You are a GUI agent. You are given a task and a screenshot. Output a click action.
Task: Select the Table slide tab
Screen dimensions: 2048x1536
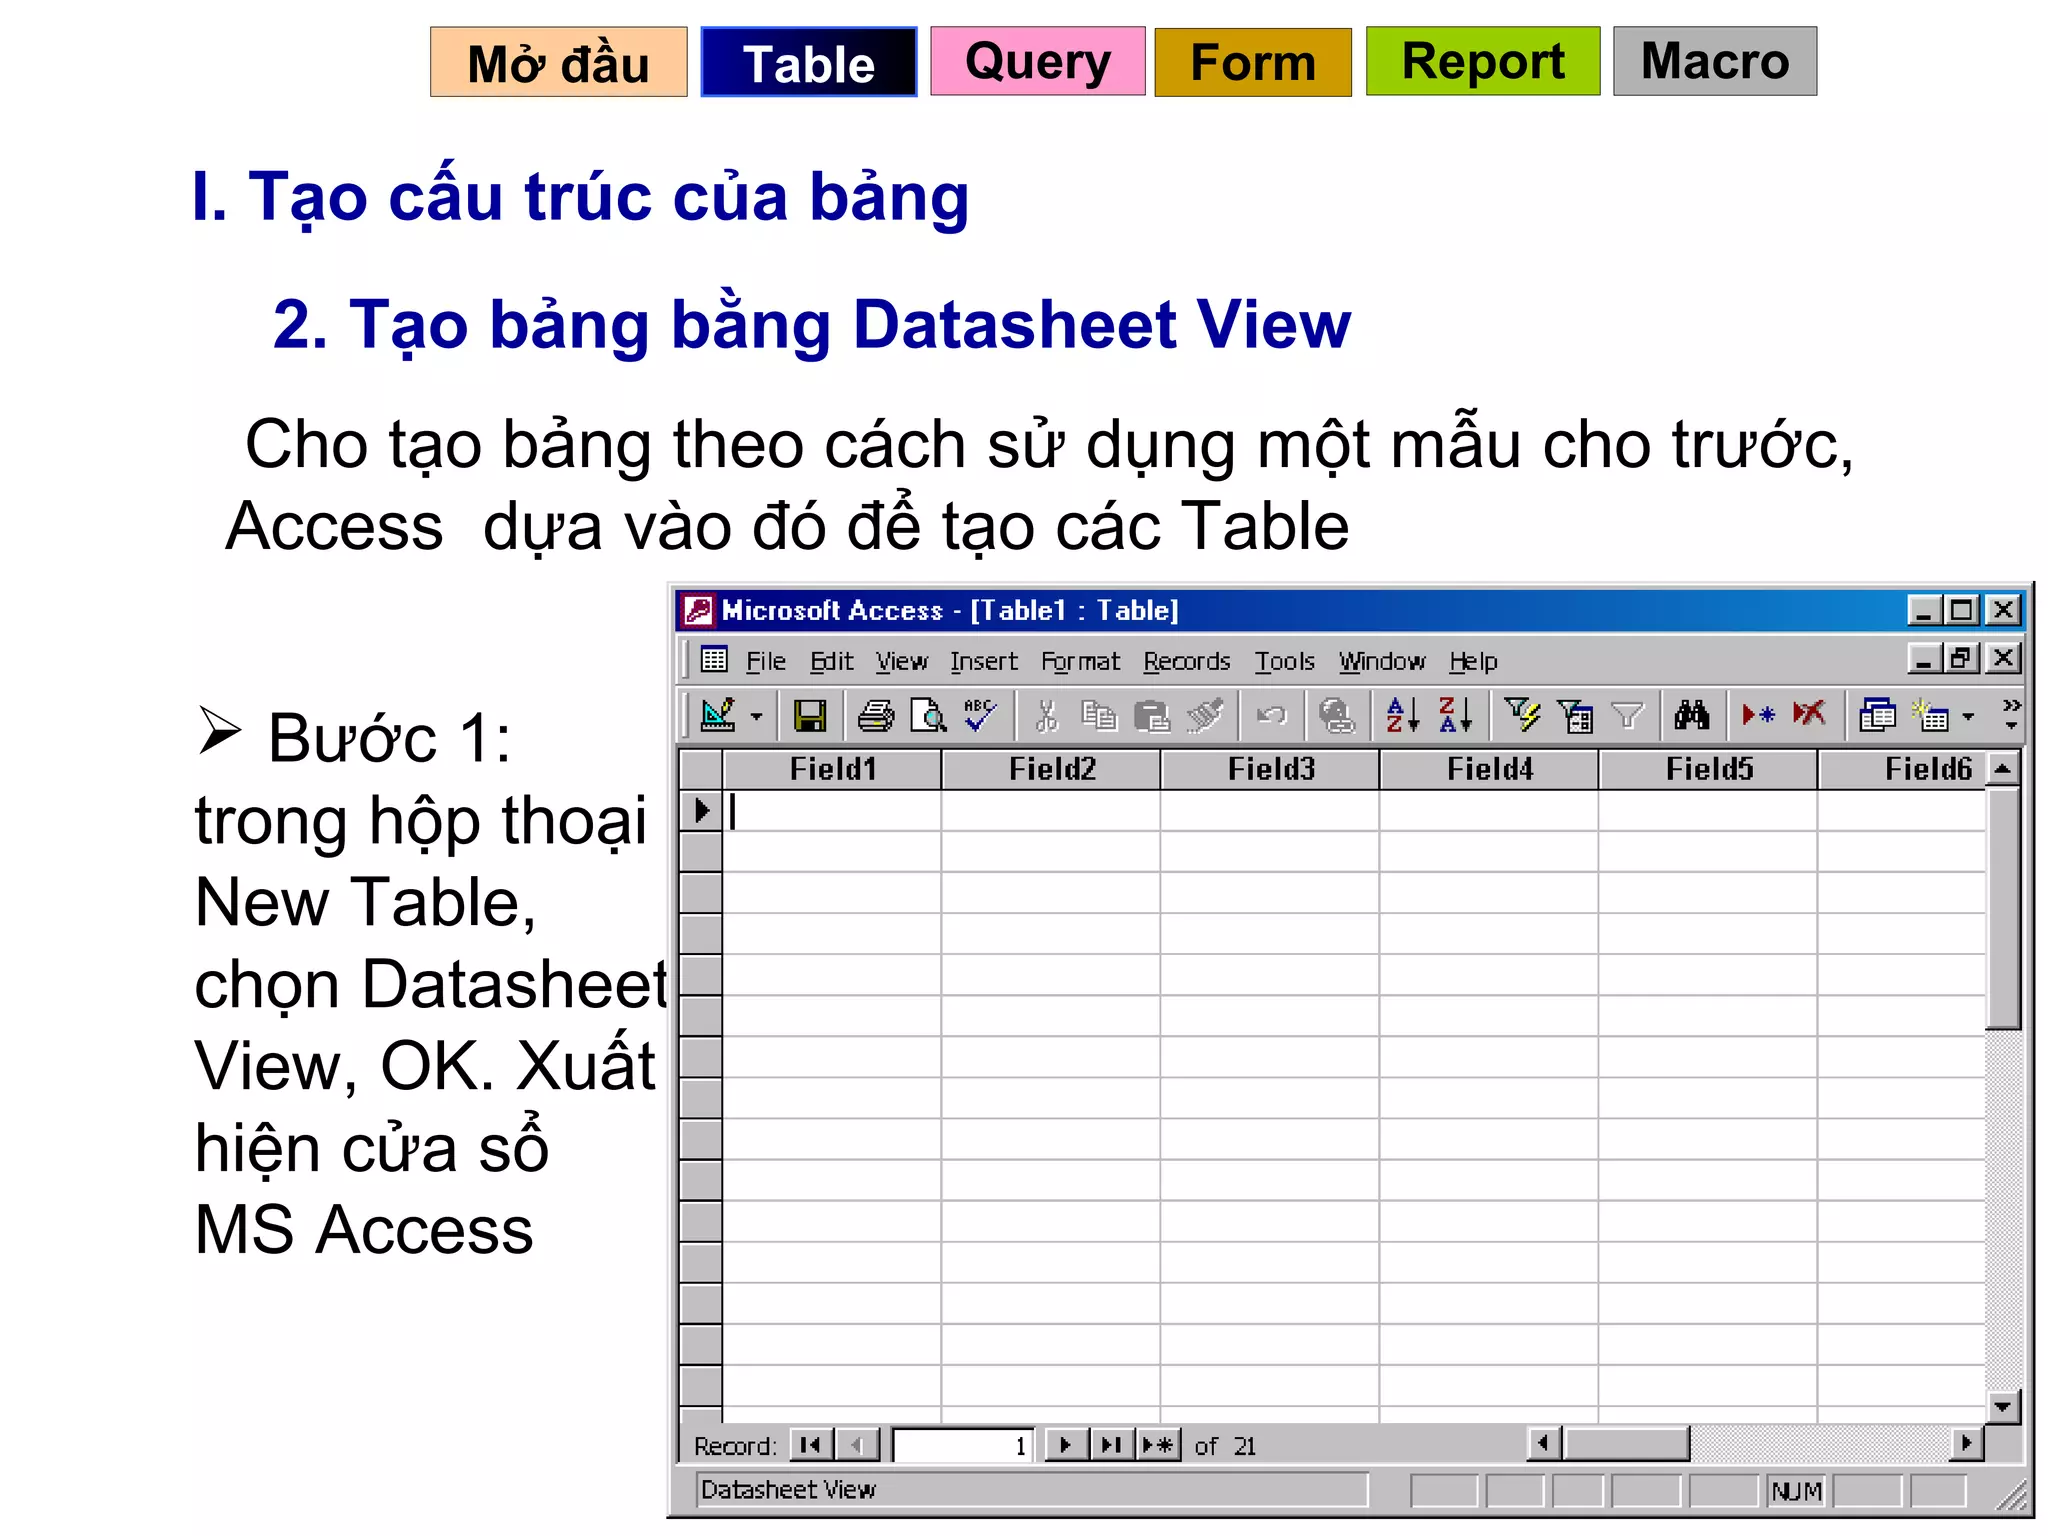(x=808, y=62)
